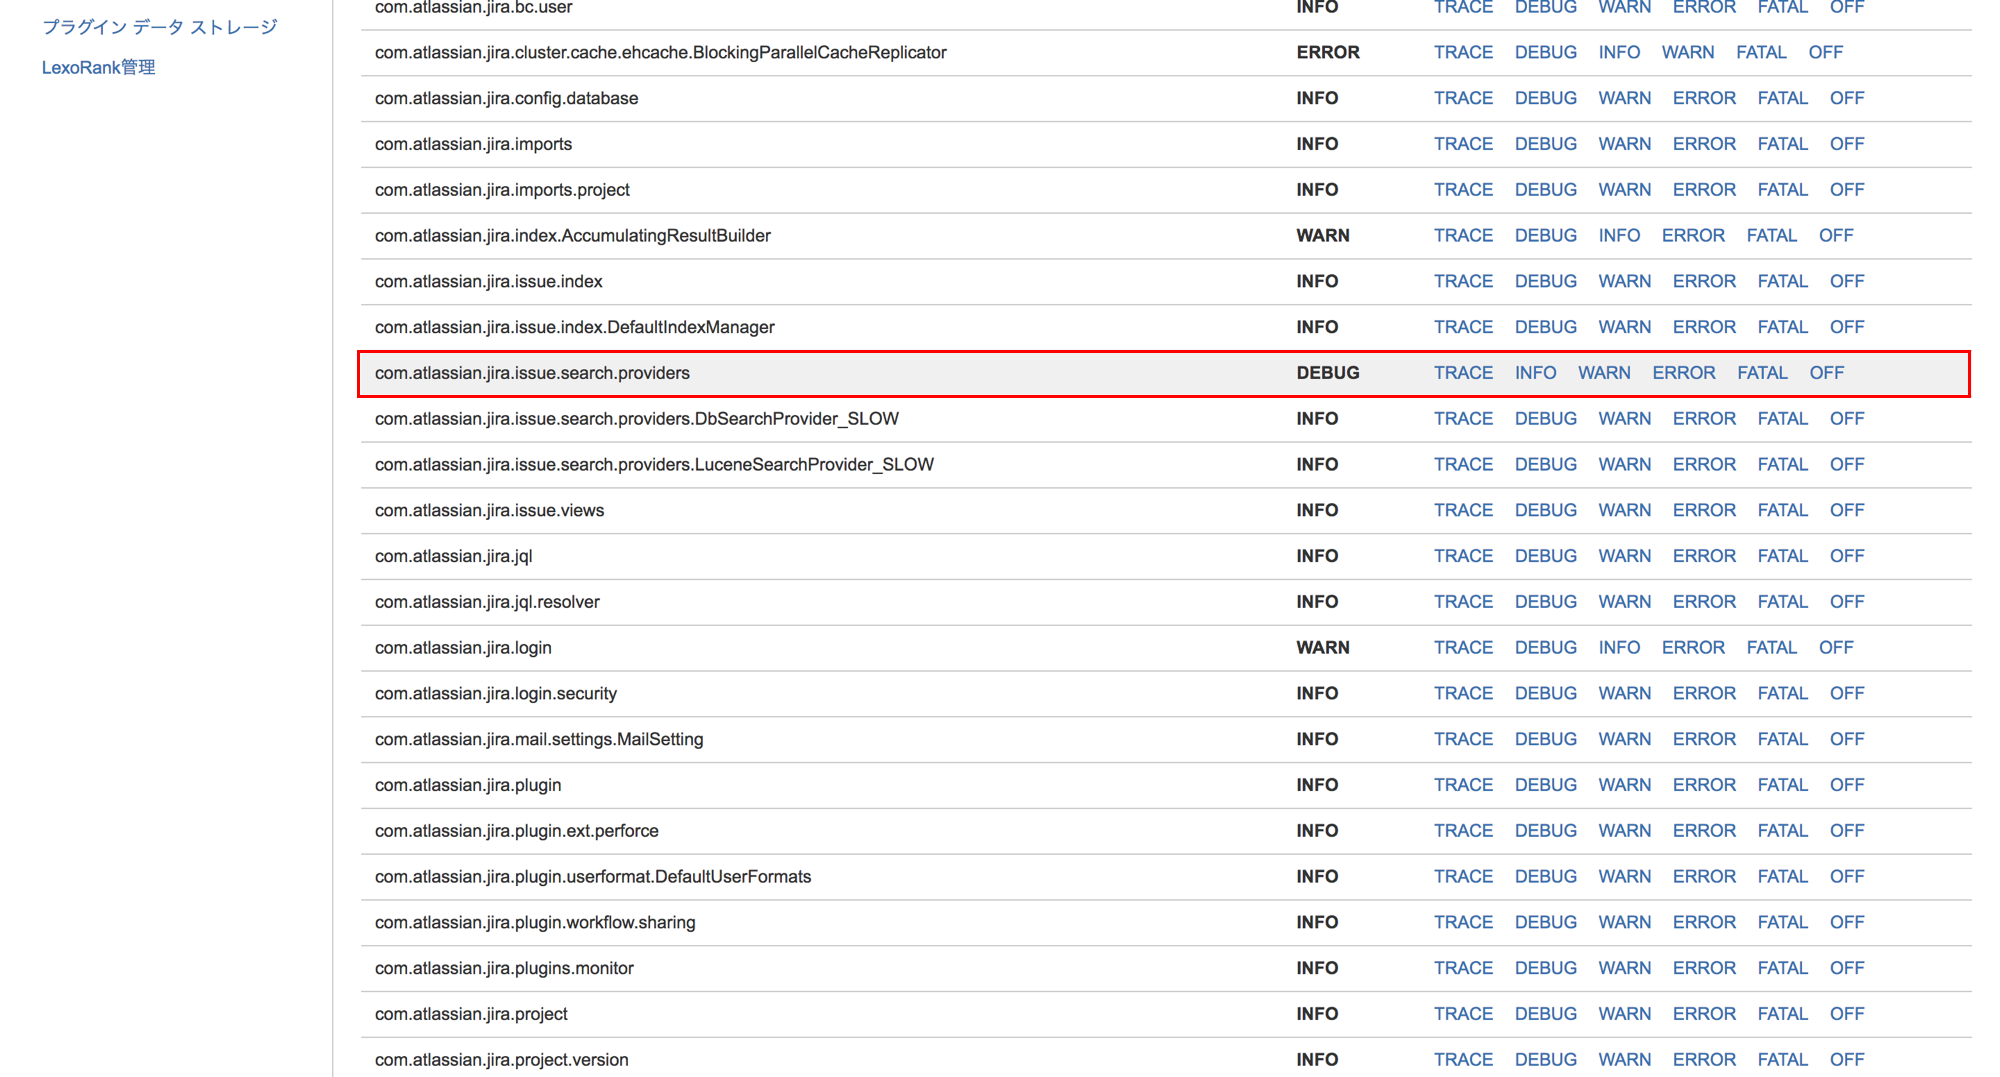The image size is (2000, 1077).
Task: Set com.atlassian.jira.project to DEBUG
Action: pos(1545,1014)
